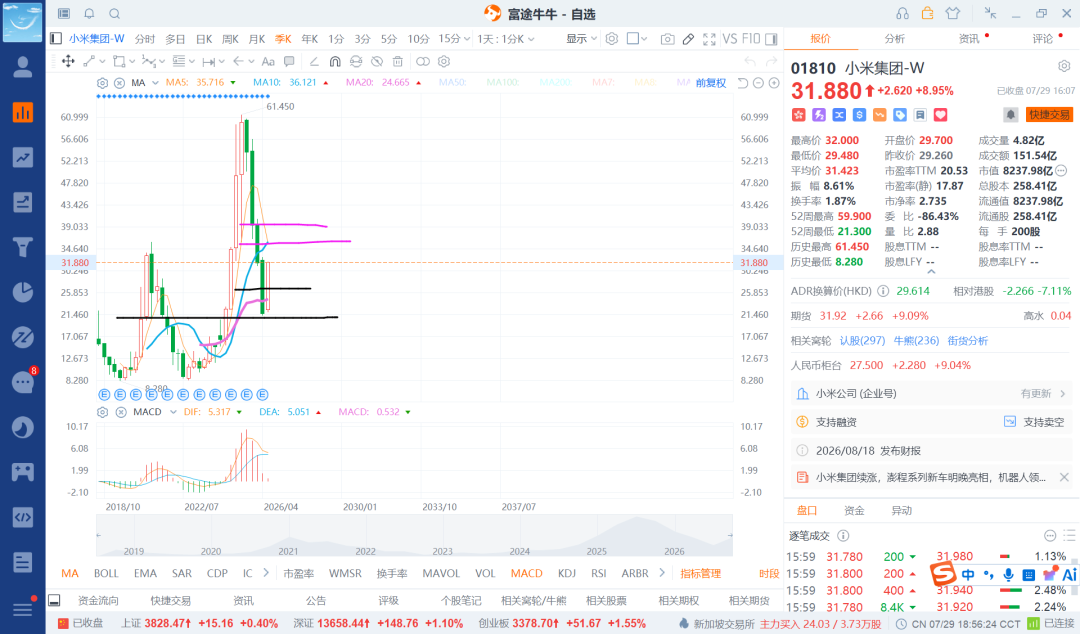Toggle the left panel layout icon

(x=56, y=39)
